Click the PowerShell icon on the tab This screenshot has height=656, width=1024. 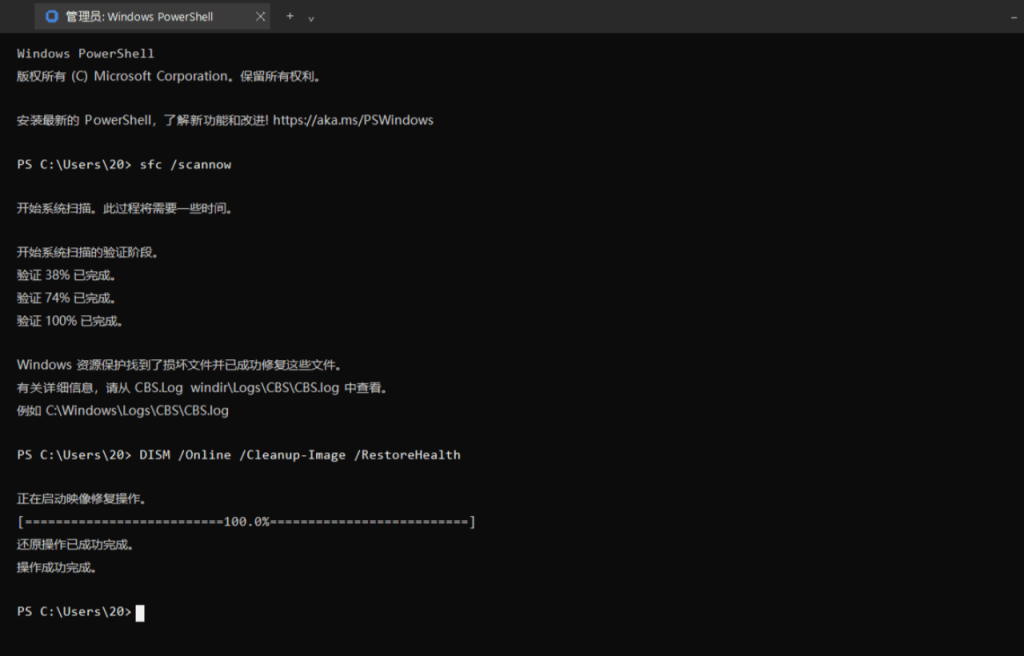[x=52, y=17]
